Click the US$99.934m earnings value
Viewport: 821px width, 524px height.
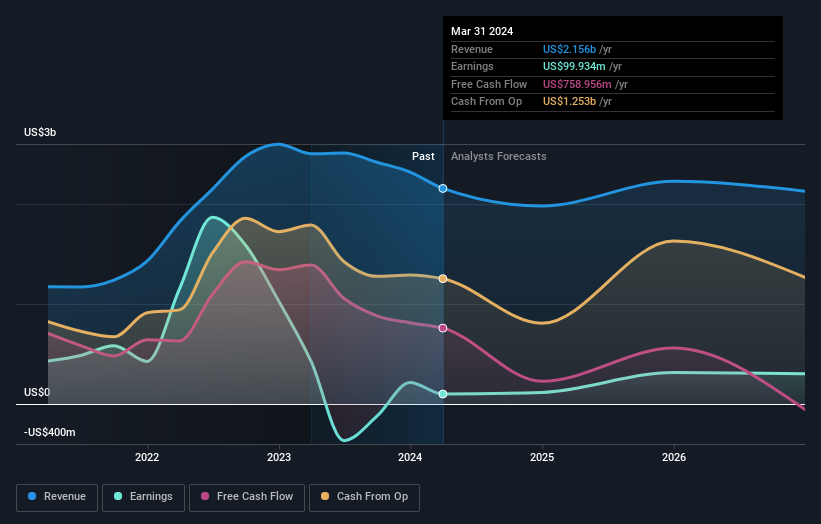coord(574,66)
